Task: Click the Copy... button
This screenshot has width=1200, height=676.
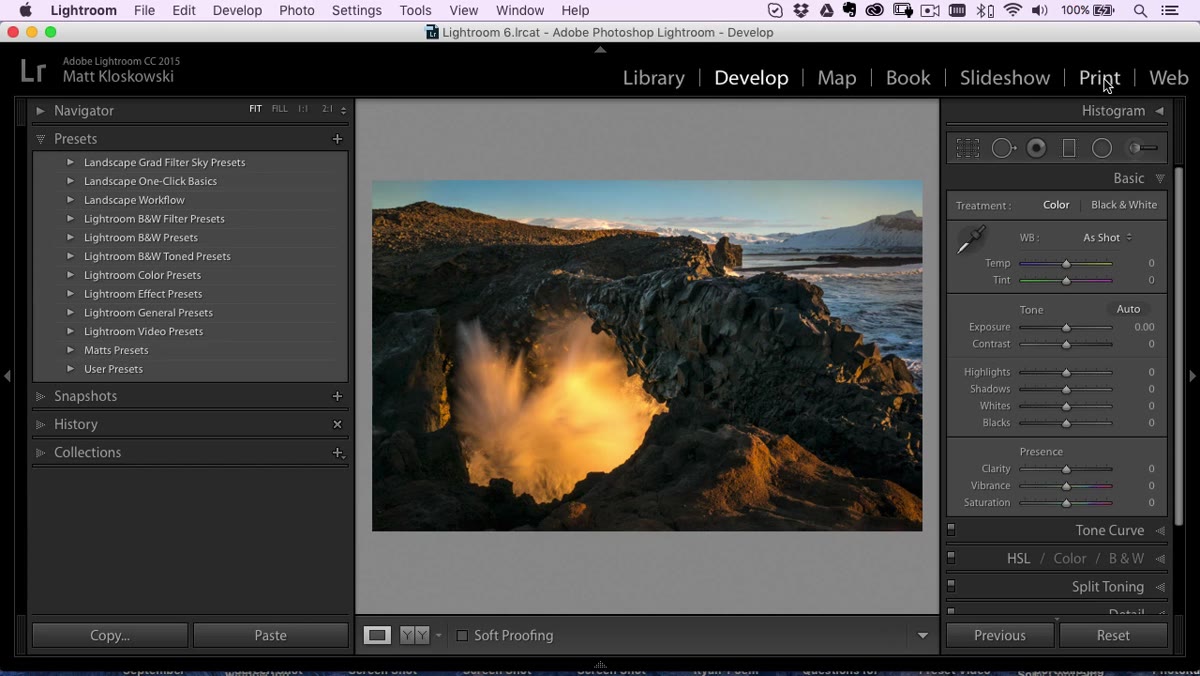Action: [x=110, y=635]
